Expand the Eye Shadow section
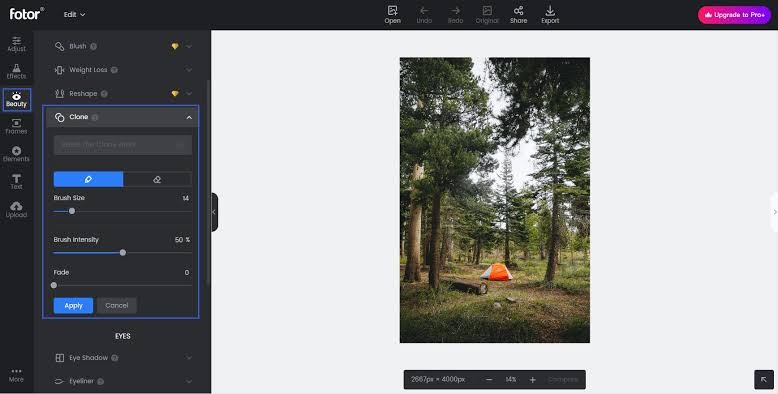 click(x=189, y=357)
